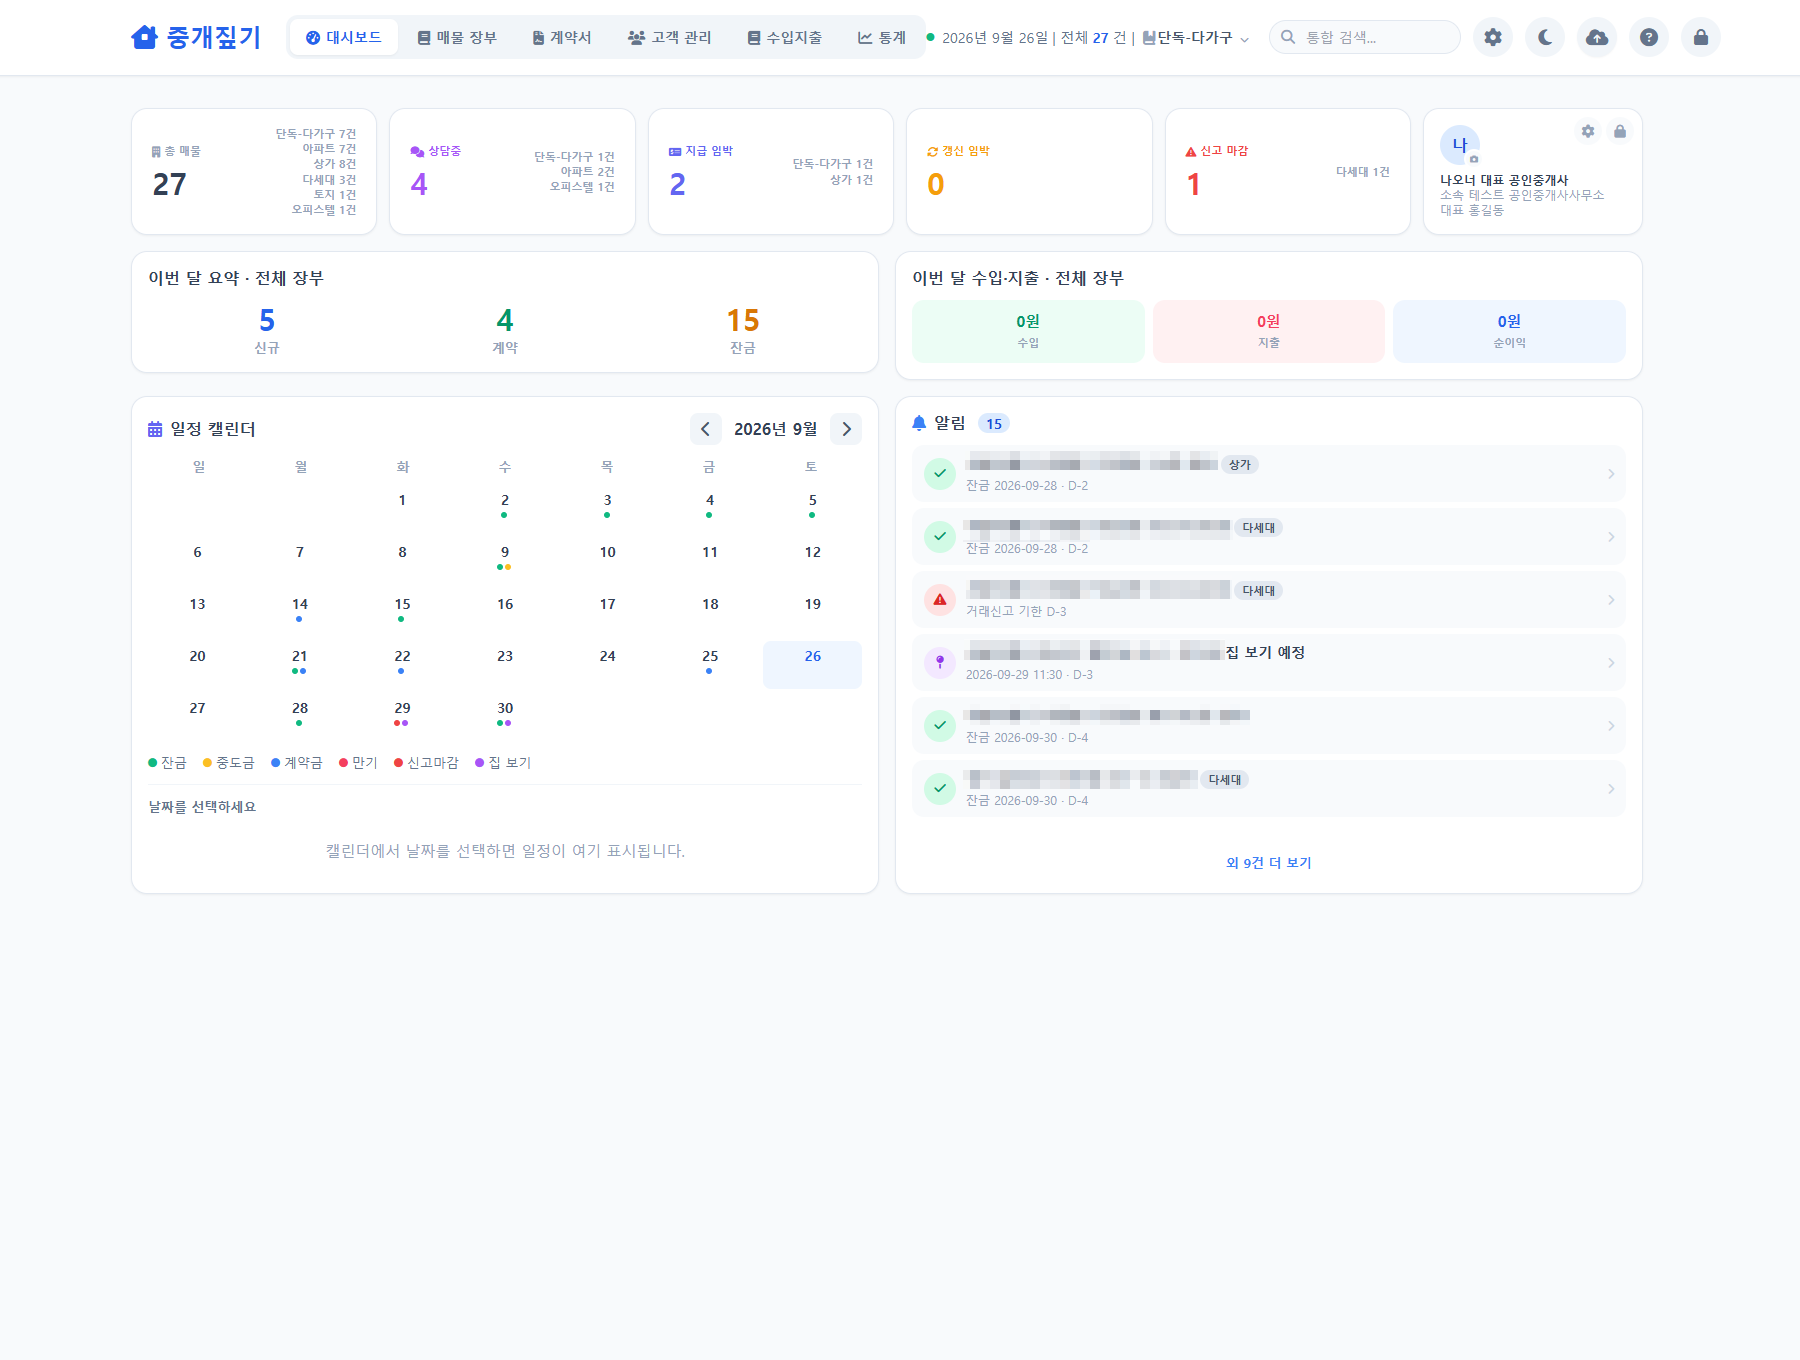Expand first 상가 잔금 2026-09-28 alert chevron
Image resolution: width=1800 pixels, height=1360 pixels.
(1611, 474)
